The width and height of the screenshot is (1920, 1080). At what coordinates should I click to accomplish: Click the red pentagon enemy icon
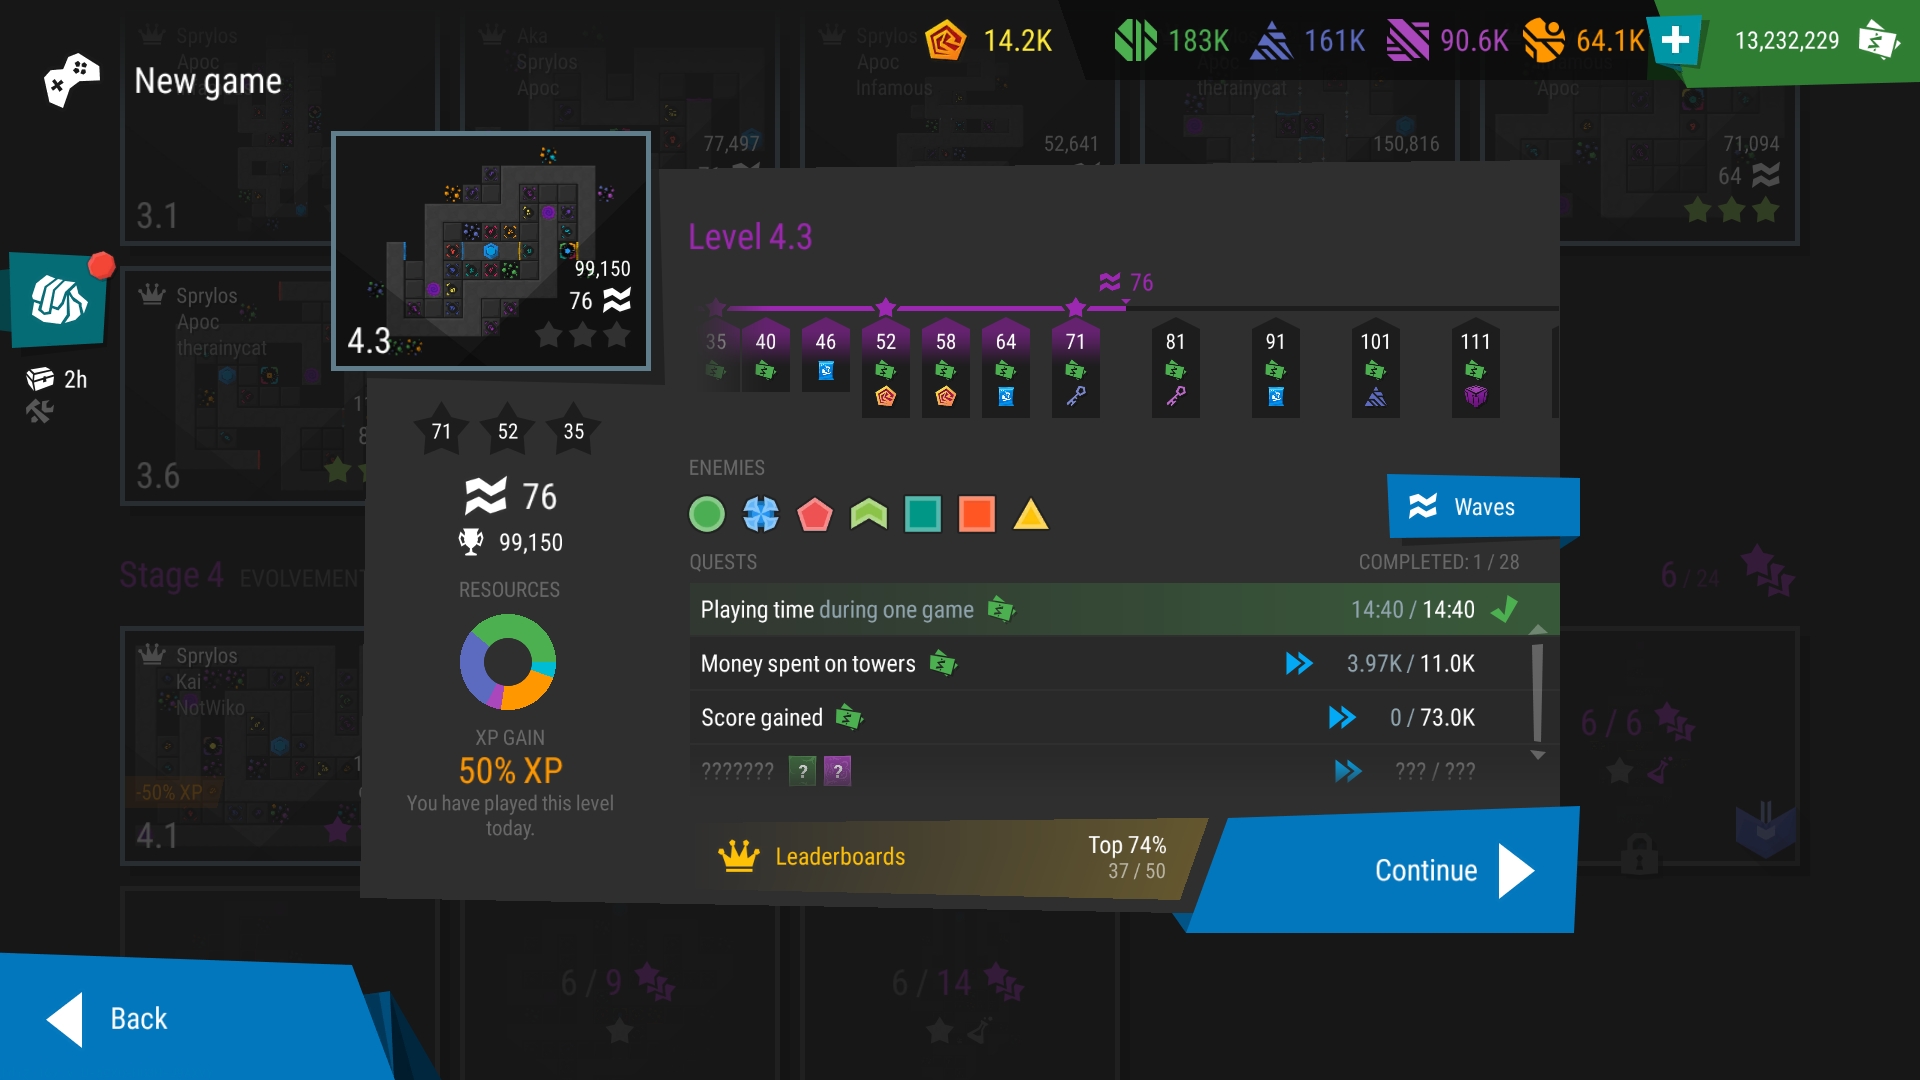815,514
